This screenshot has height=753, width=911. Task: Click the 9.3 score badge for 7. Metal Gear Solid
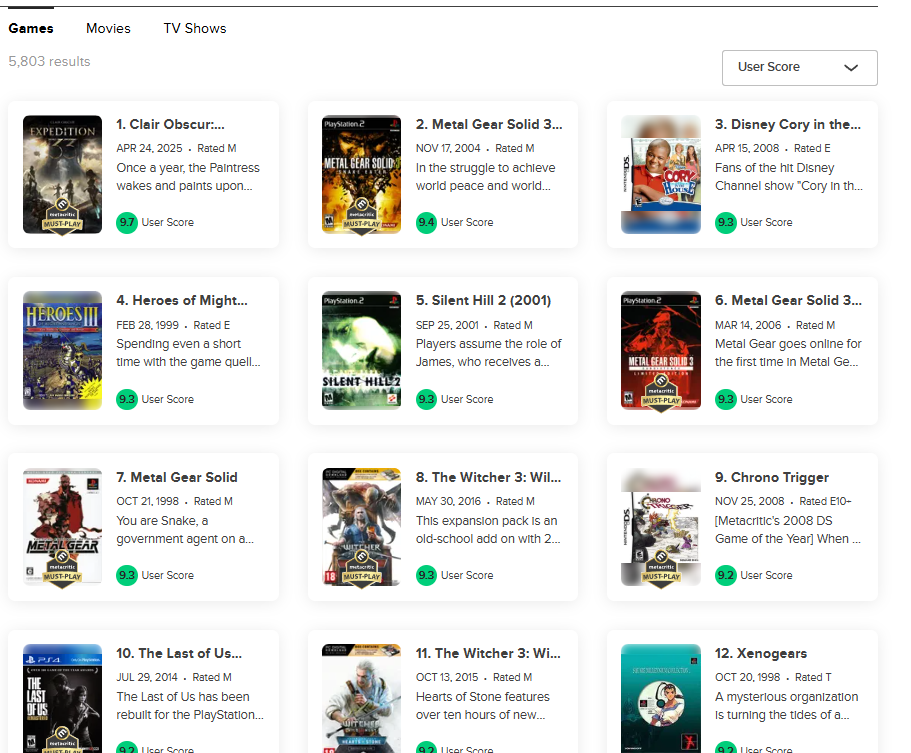127,575
